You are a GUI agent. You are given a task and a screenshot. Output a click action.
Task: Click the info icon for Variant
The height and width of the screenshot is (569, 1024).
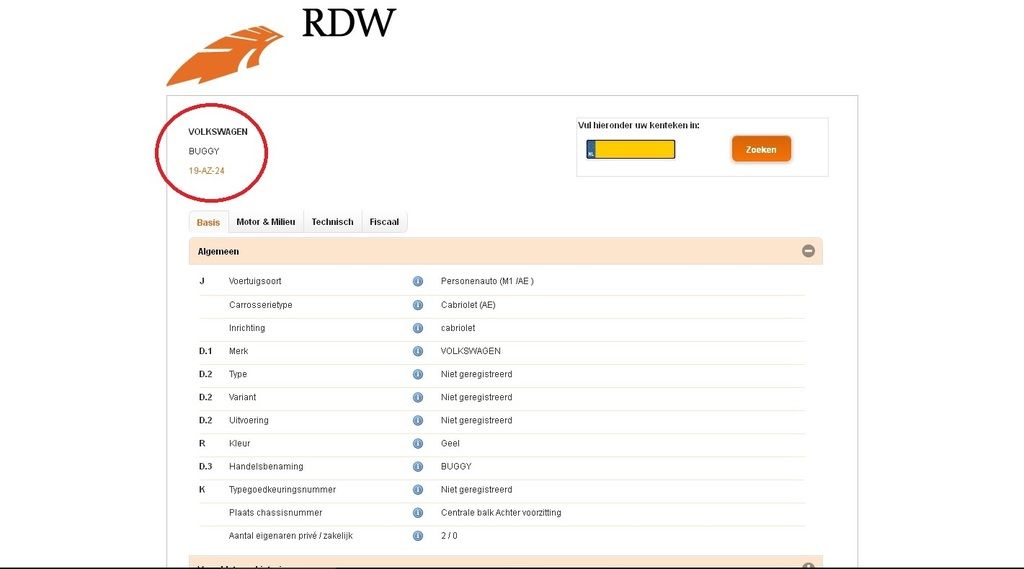418,397
